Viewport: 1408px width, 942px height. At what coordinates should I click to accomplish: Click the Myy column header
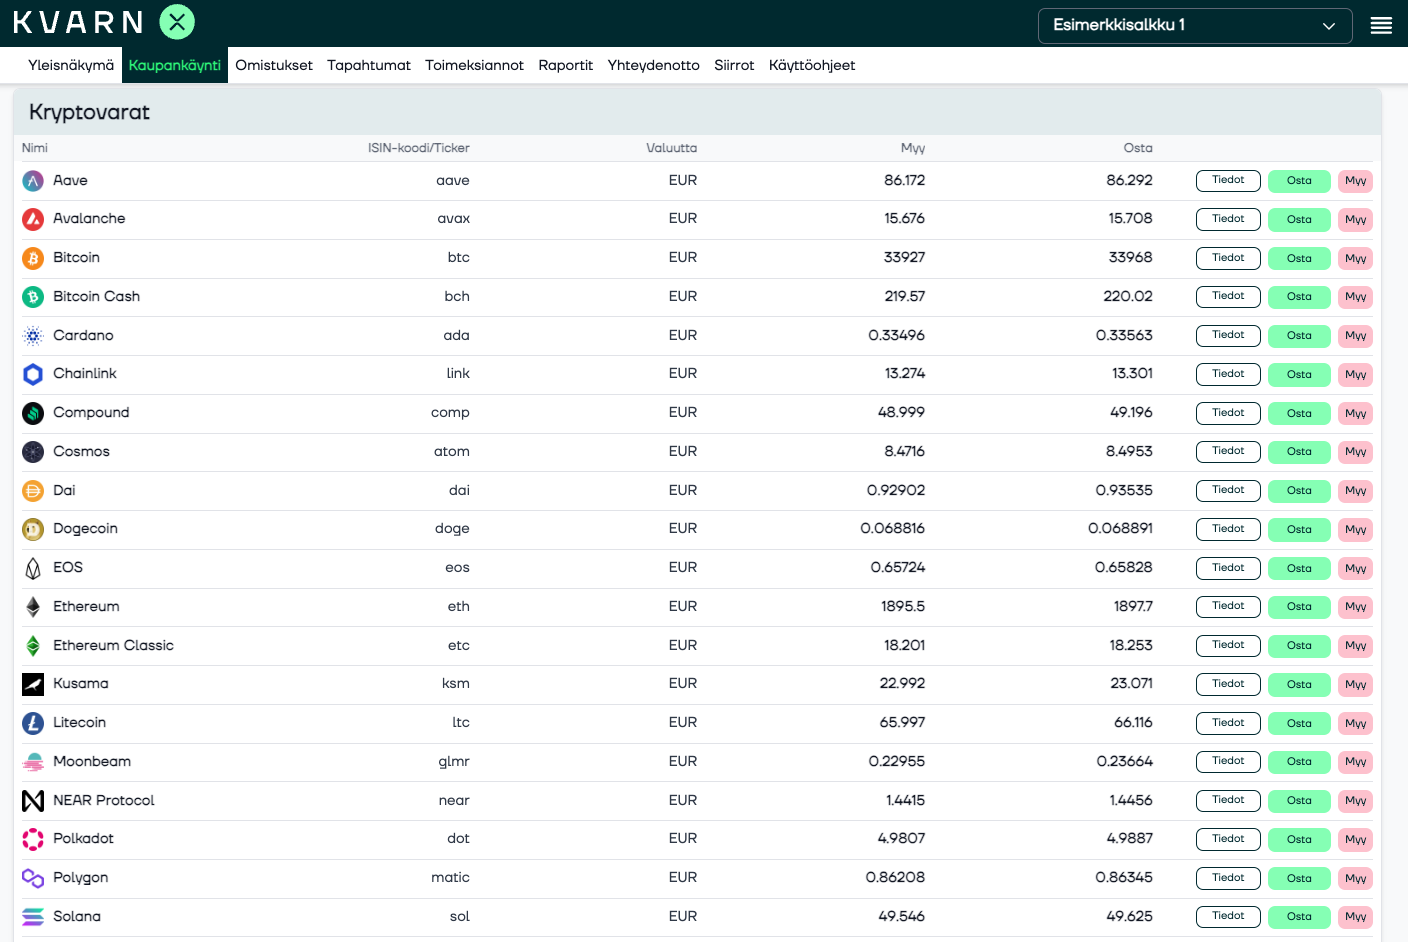(912, 148)
